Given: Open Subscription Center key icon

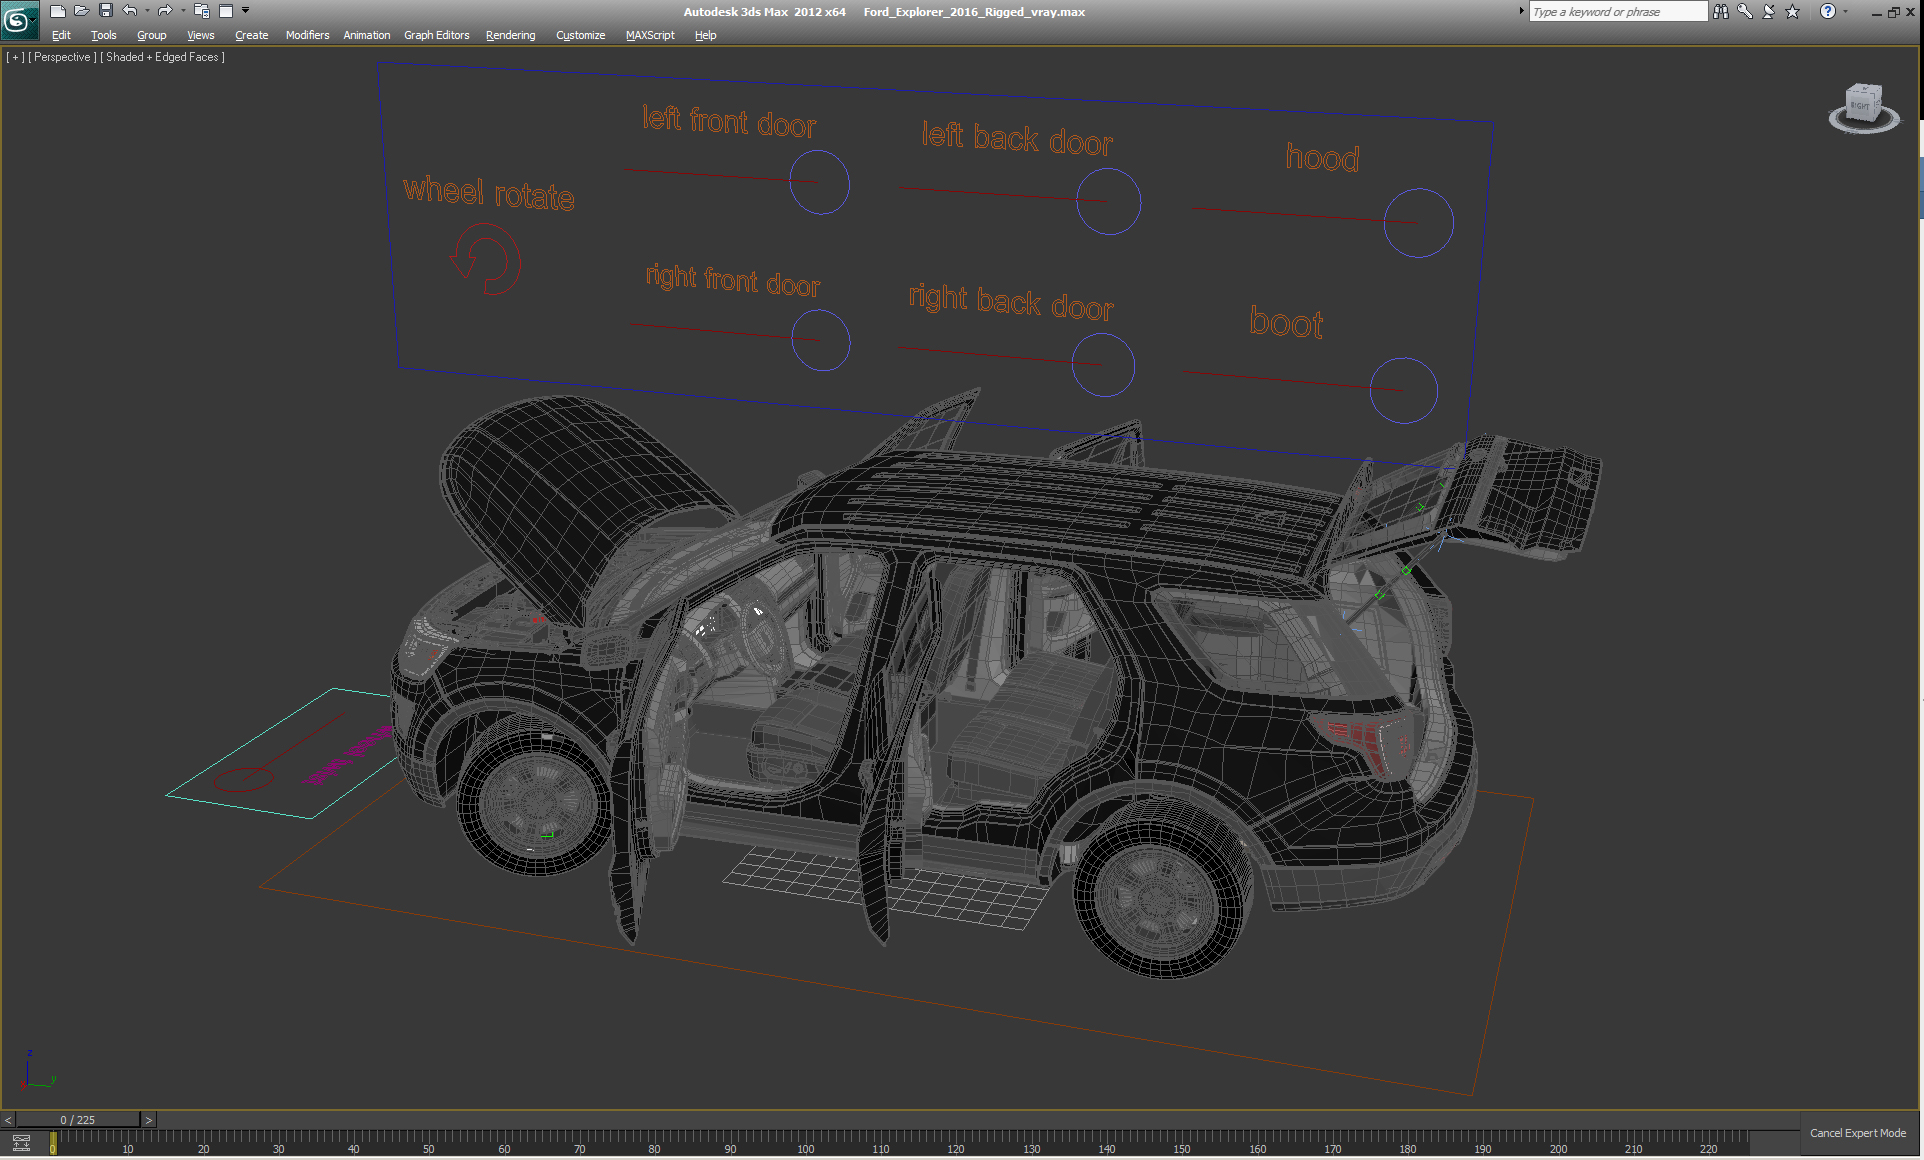Looking at the screenshot, I should tap(1745, 11).
